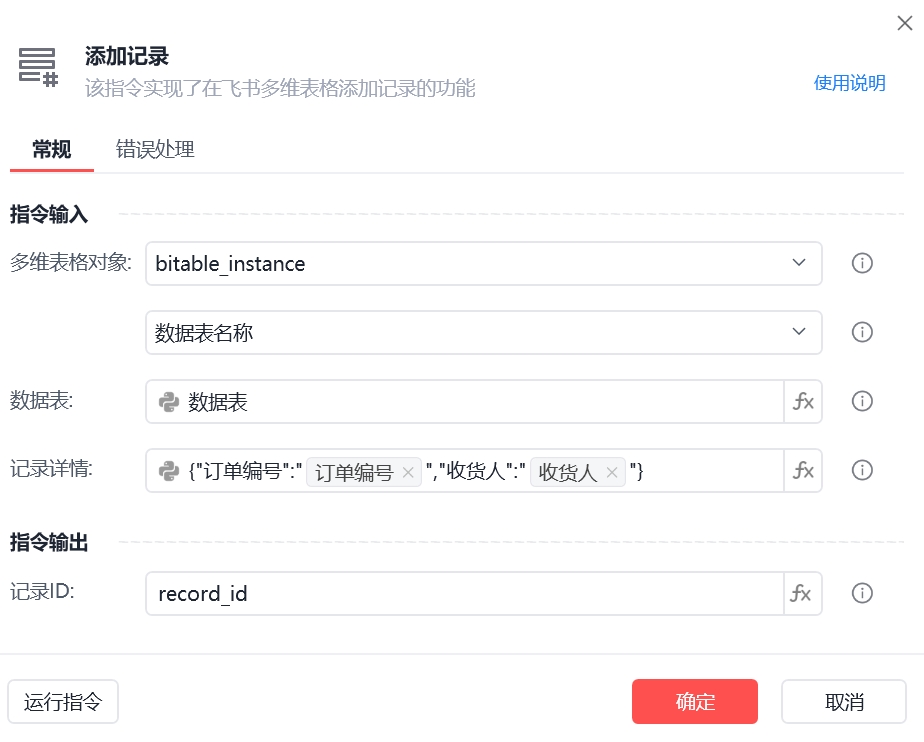The height and width of the screenshot is (742, 924).
Task: Switch to the 错误处理 tab
Action: tap(155, 150)
